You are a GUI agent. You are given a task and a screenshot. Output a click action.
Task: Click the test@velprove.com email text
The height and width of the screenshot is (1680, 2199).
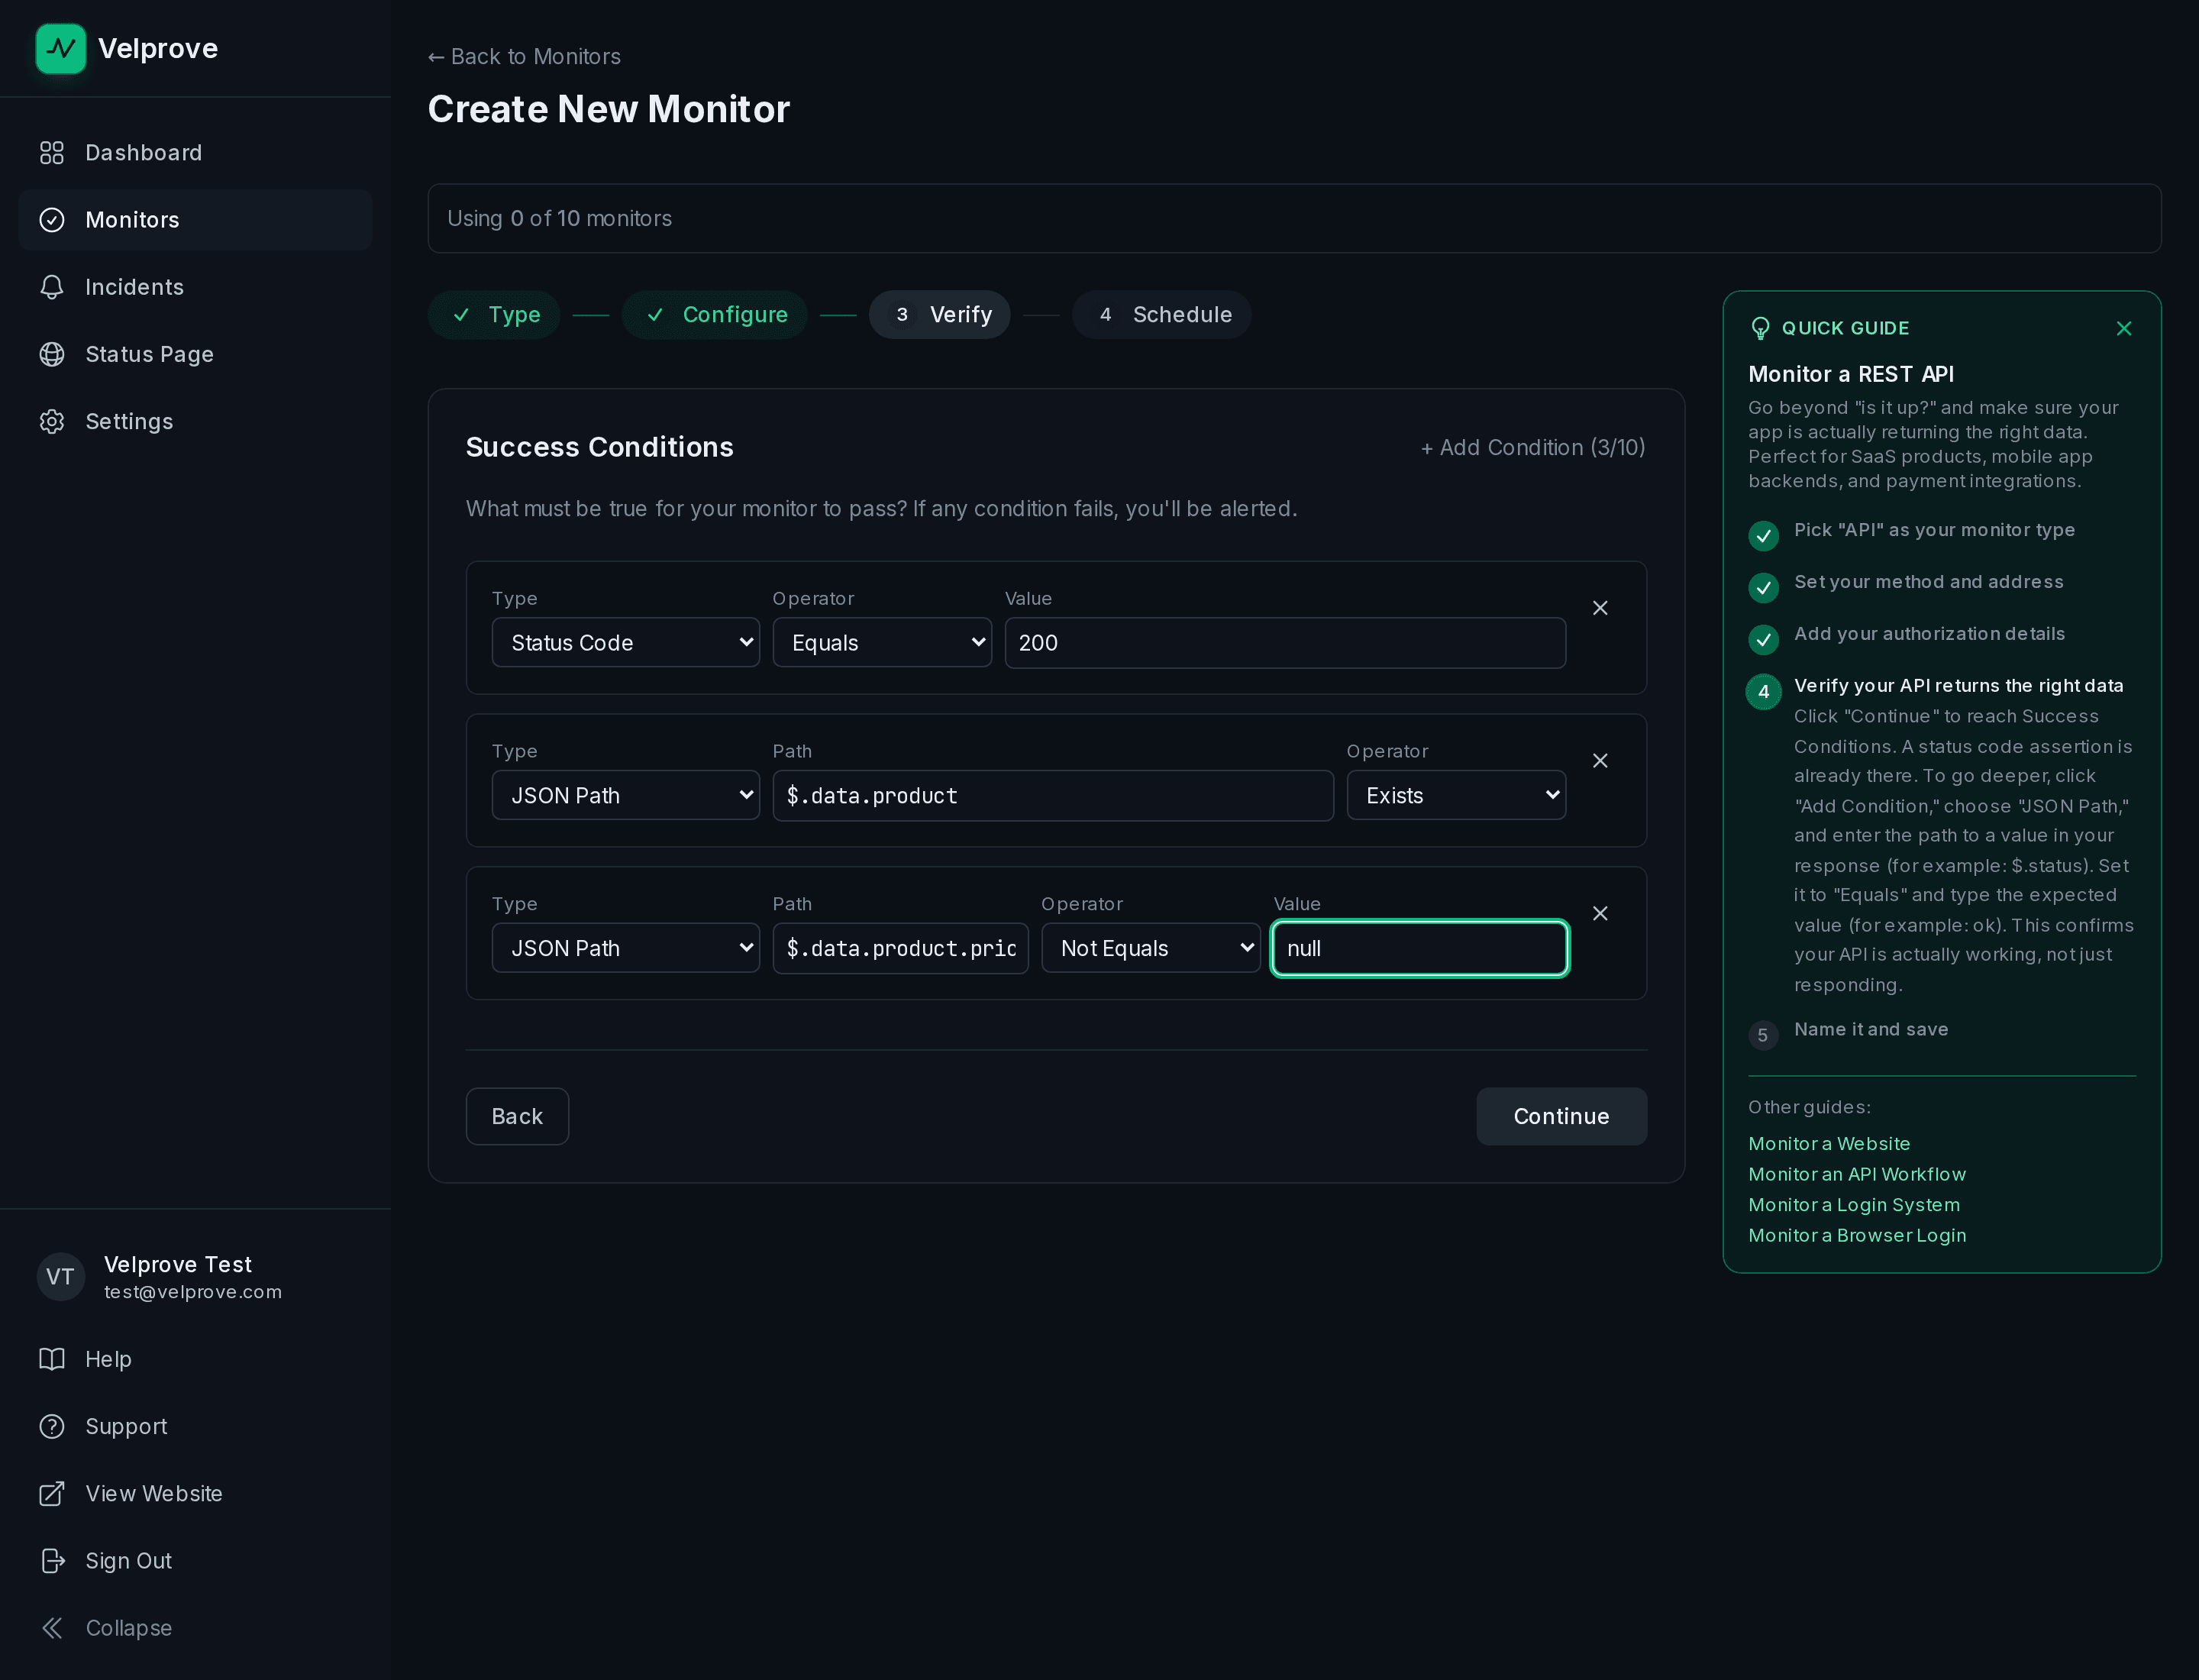(x=193, y=1292)
